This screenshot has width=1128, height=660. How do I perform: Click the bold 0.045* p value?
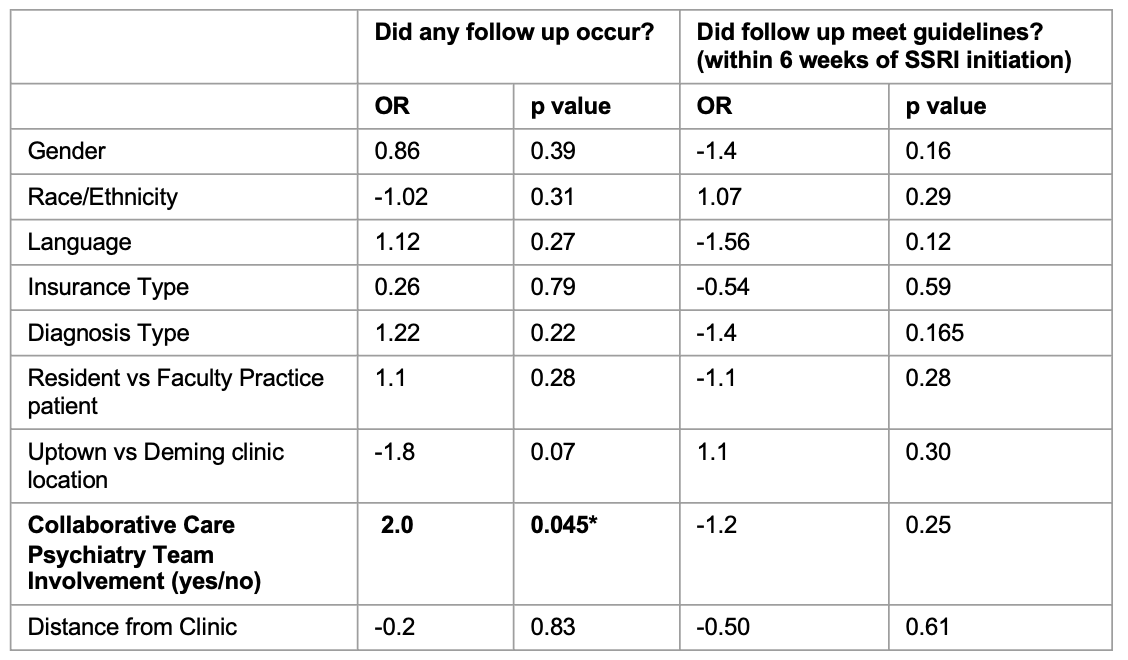tap(564, 525)
